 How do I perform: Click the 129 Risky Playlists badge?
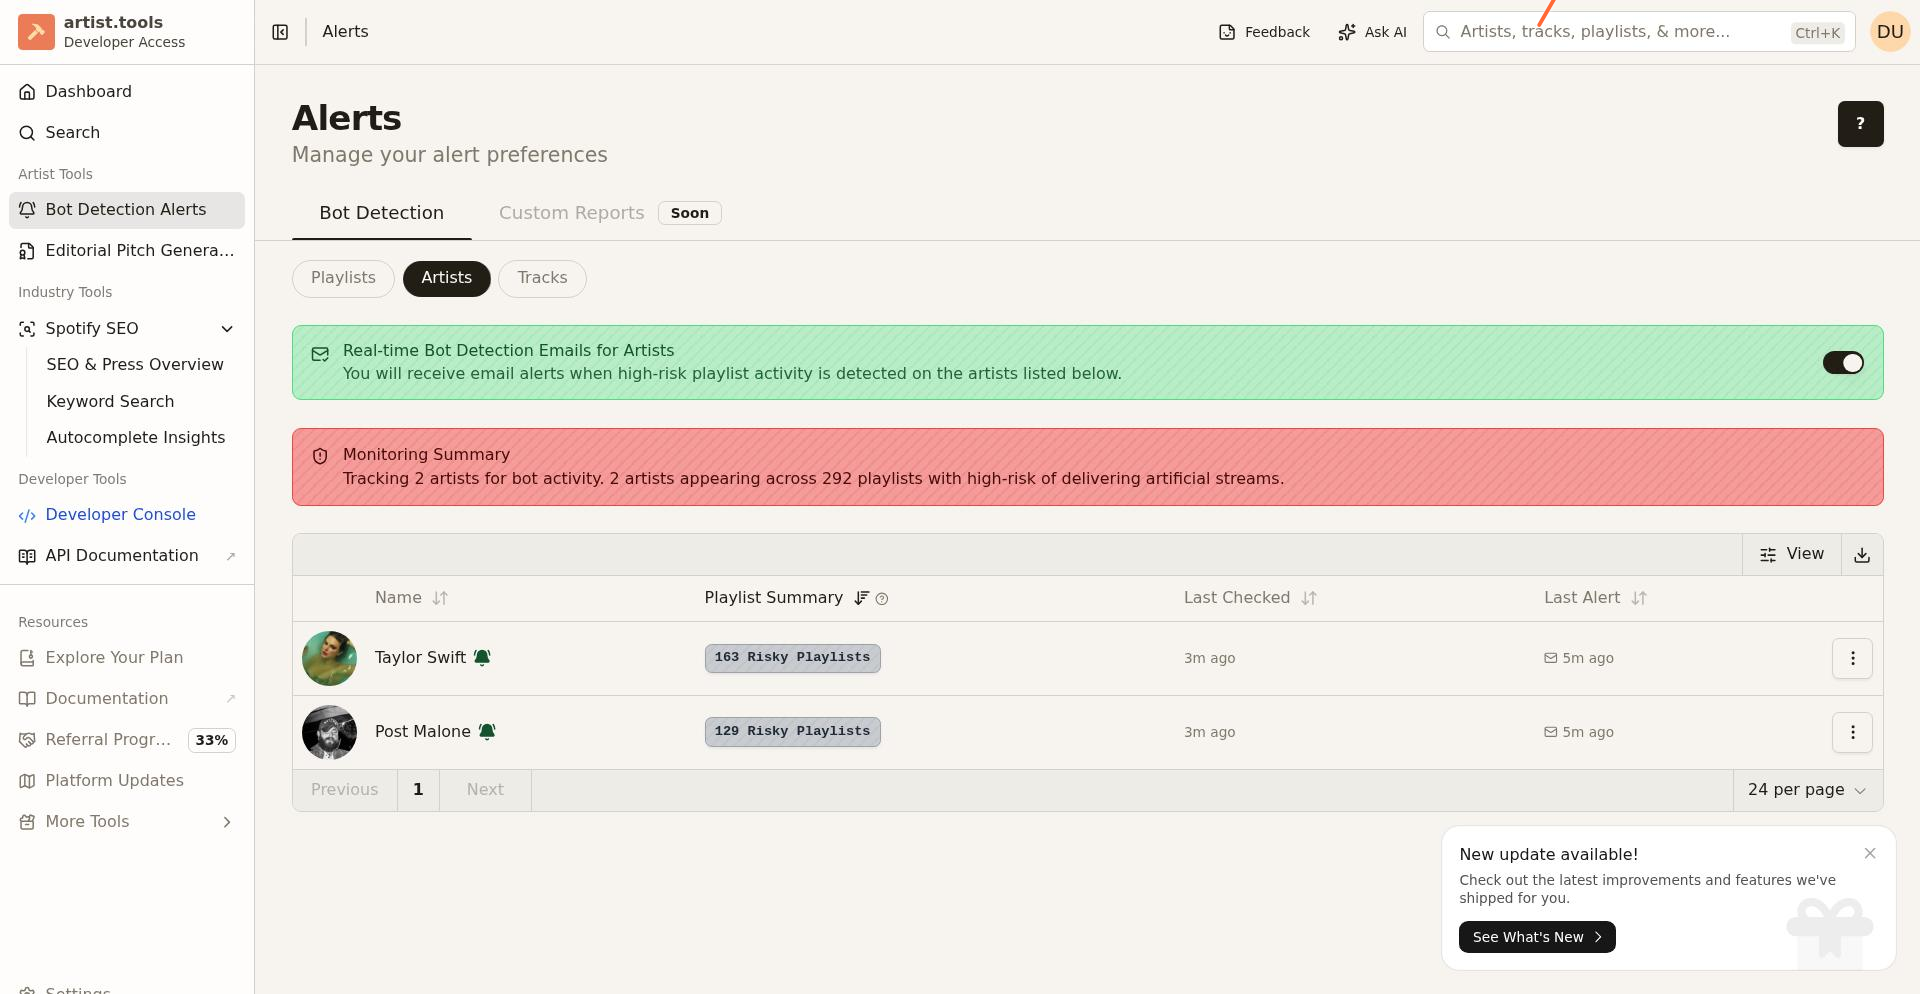coord(792,732)
